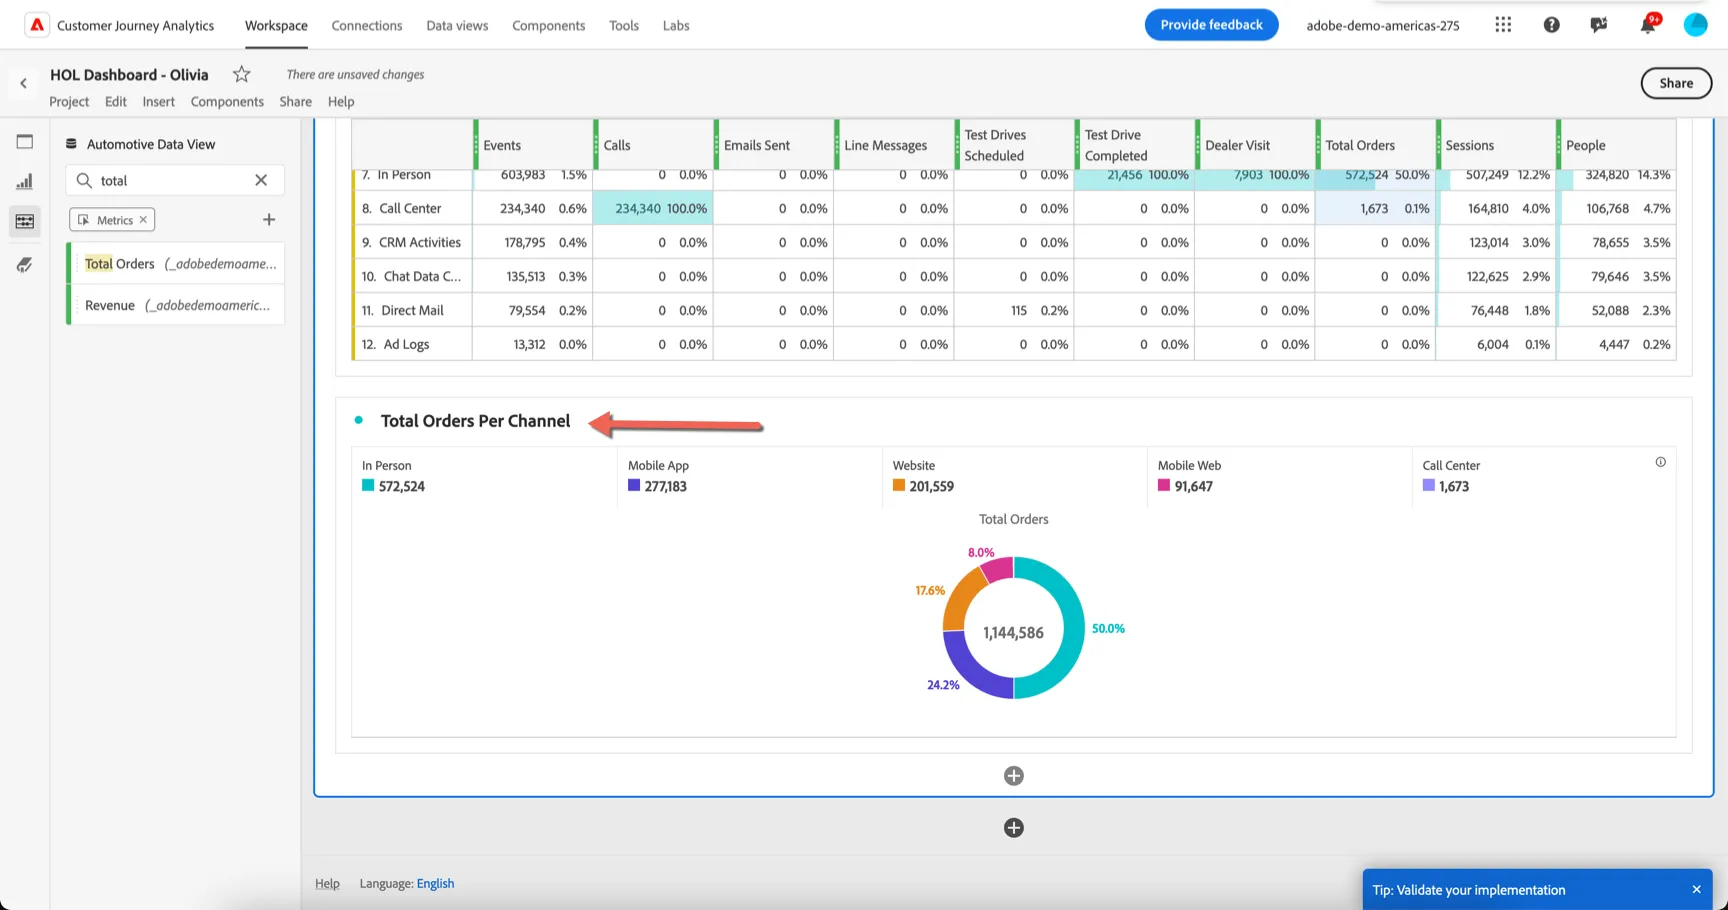Click the Share button
Image resolution: width=1728 pixels, height=910 pixels.
click(x=1676, y=83)
